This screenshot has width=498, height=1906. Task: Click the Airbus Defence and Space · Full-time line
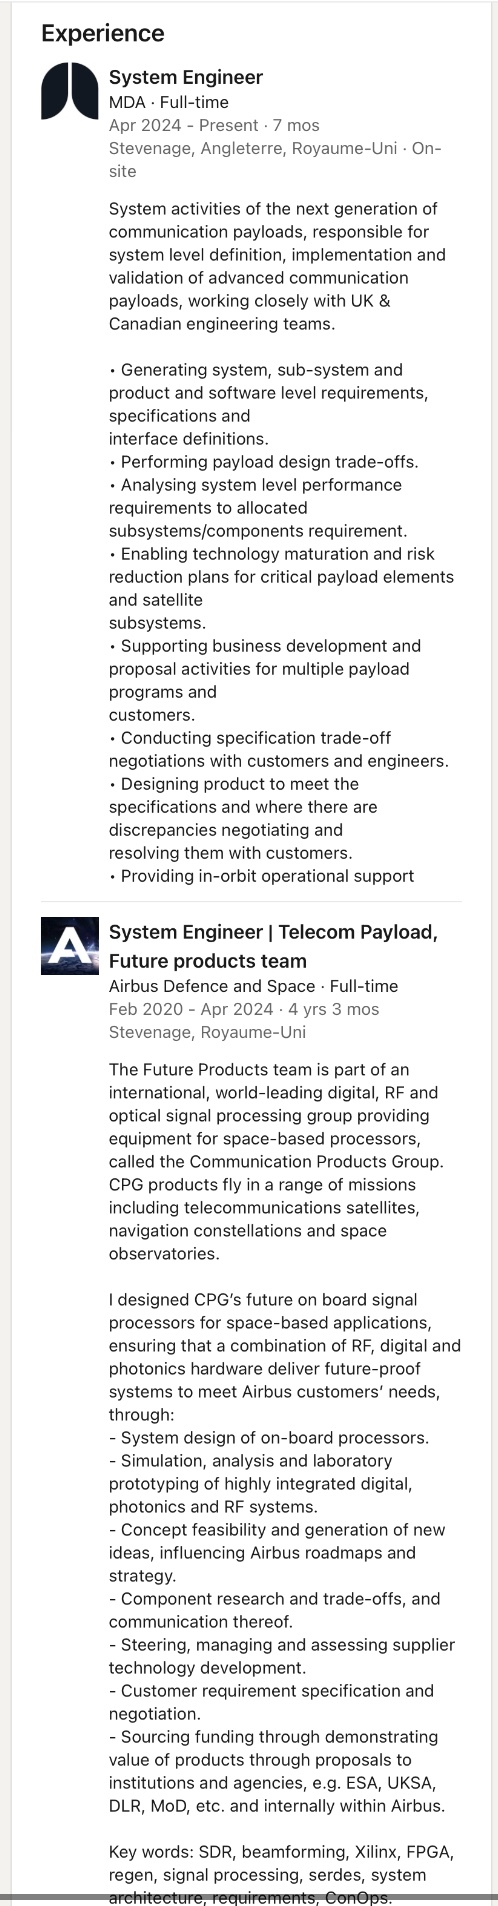(x=253, y=986)
